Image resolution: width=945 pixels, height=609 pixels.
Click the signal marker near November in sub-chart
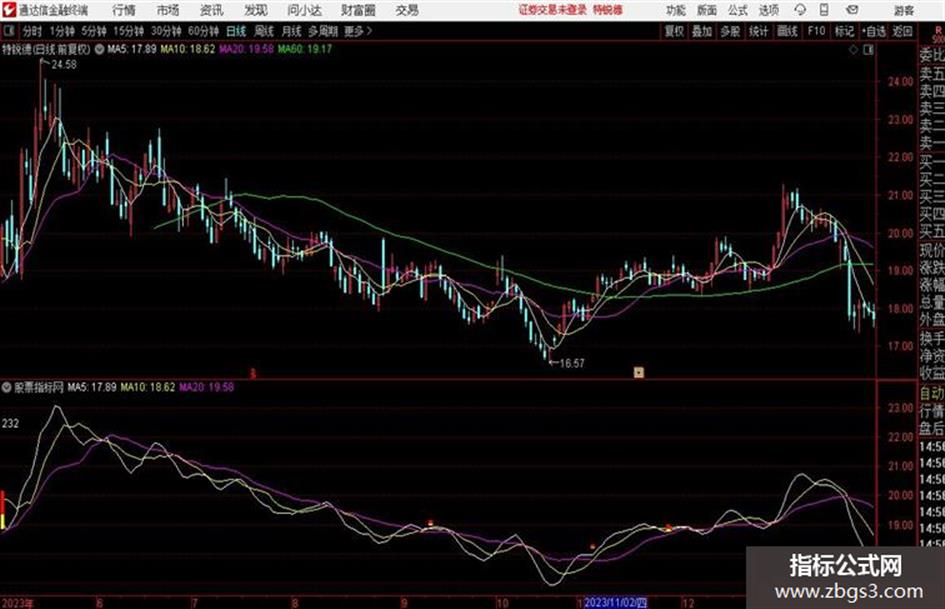[x=592, y=546]
